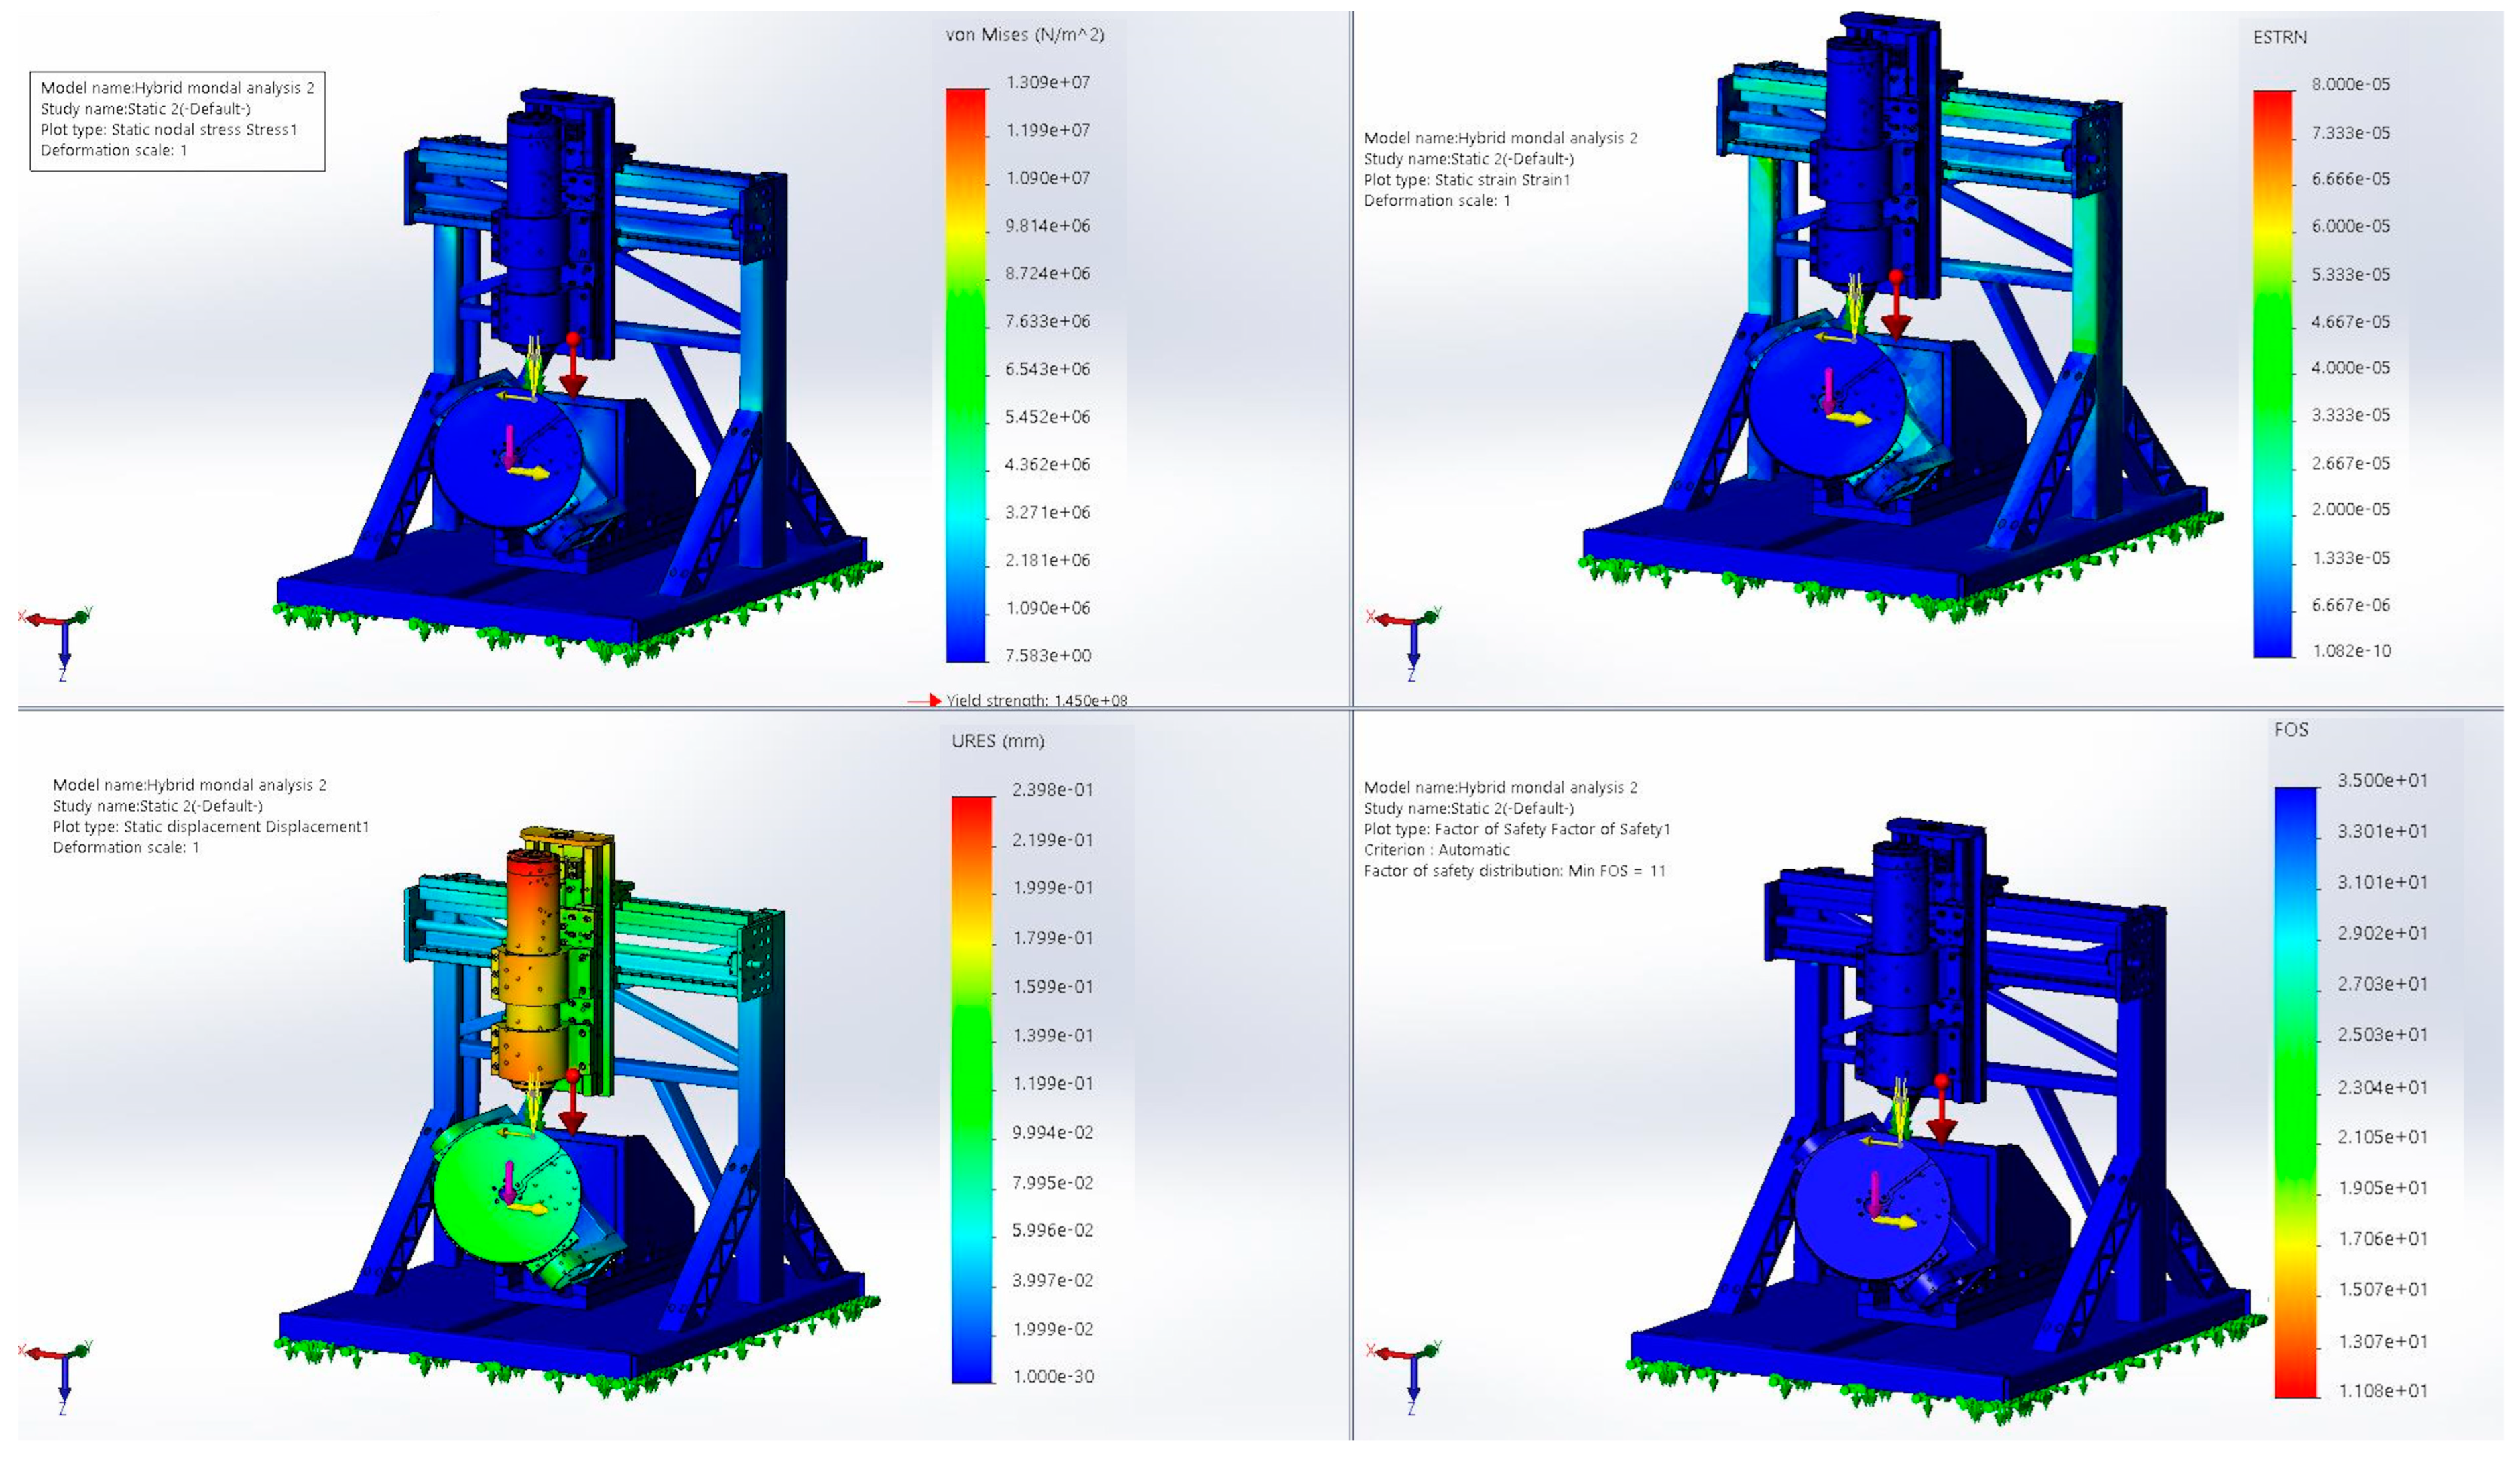This screenshot has width=2520, height=1457.
Task: Click the boxed stress plot annotation text
Action: click(177, 120)
